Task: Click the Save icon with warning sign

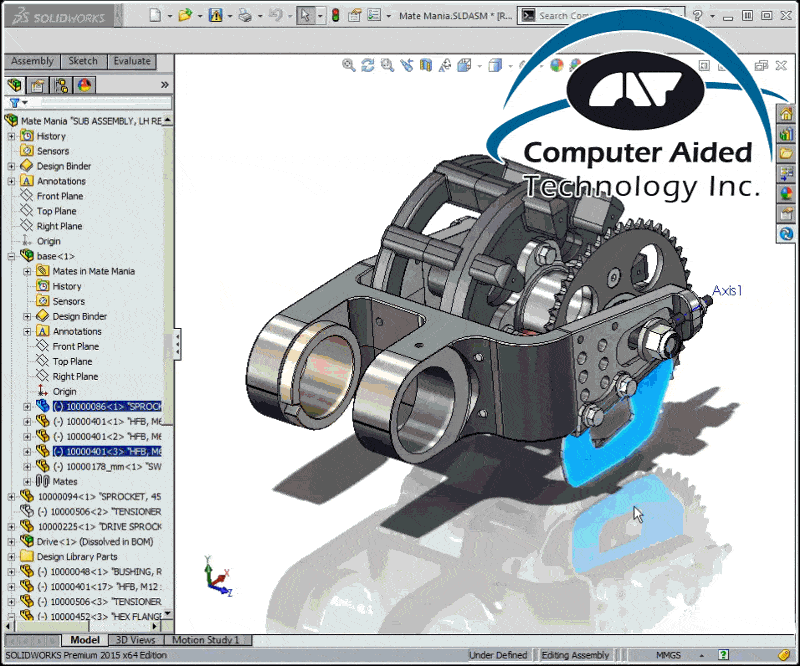Action: 215,15
